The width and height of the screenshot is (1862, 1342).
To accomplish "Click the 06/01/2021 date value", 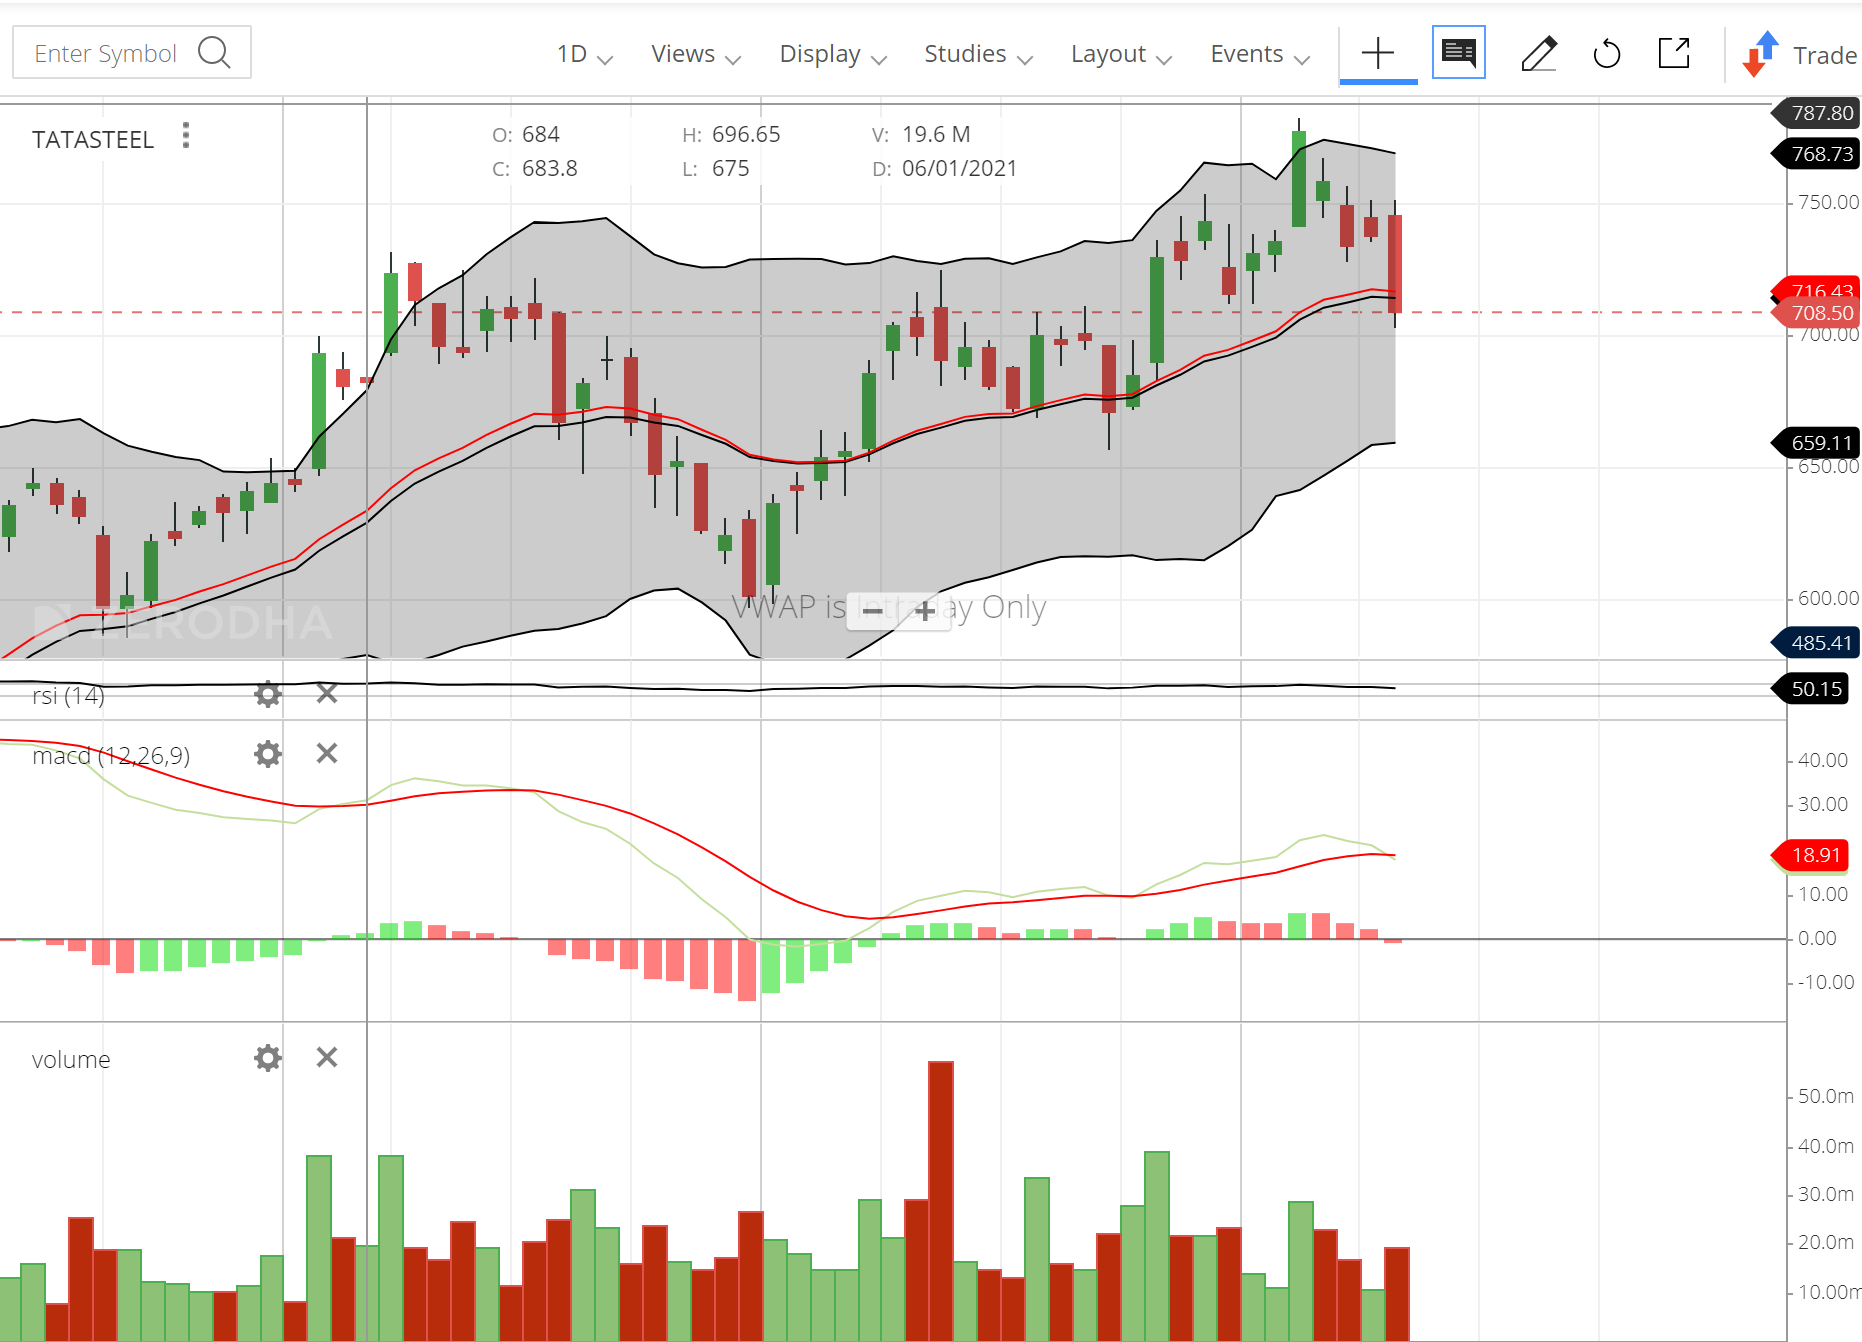I will 959,168.
